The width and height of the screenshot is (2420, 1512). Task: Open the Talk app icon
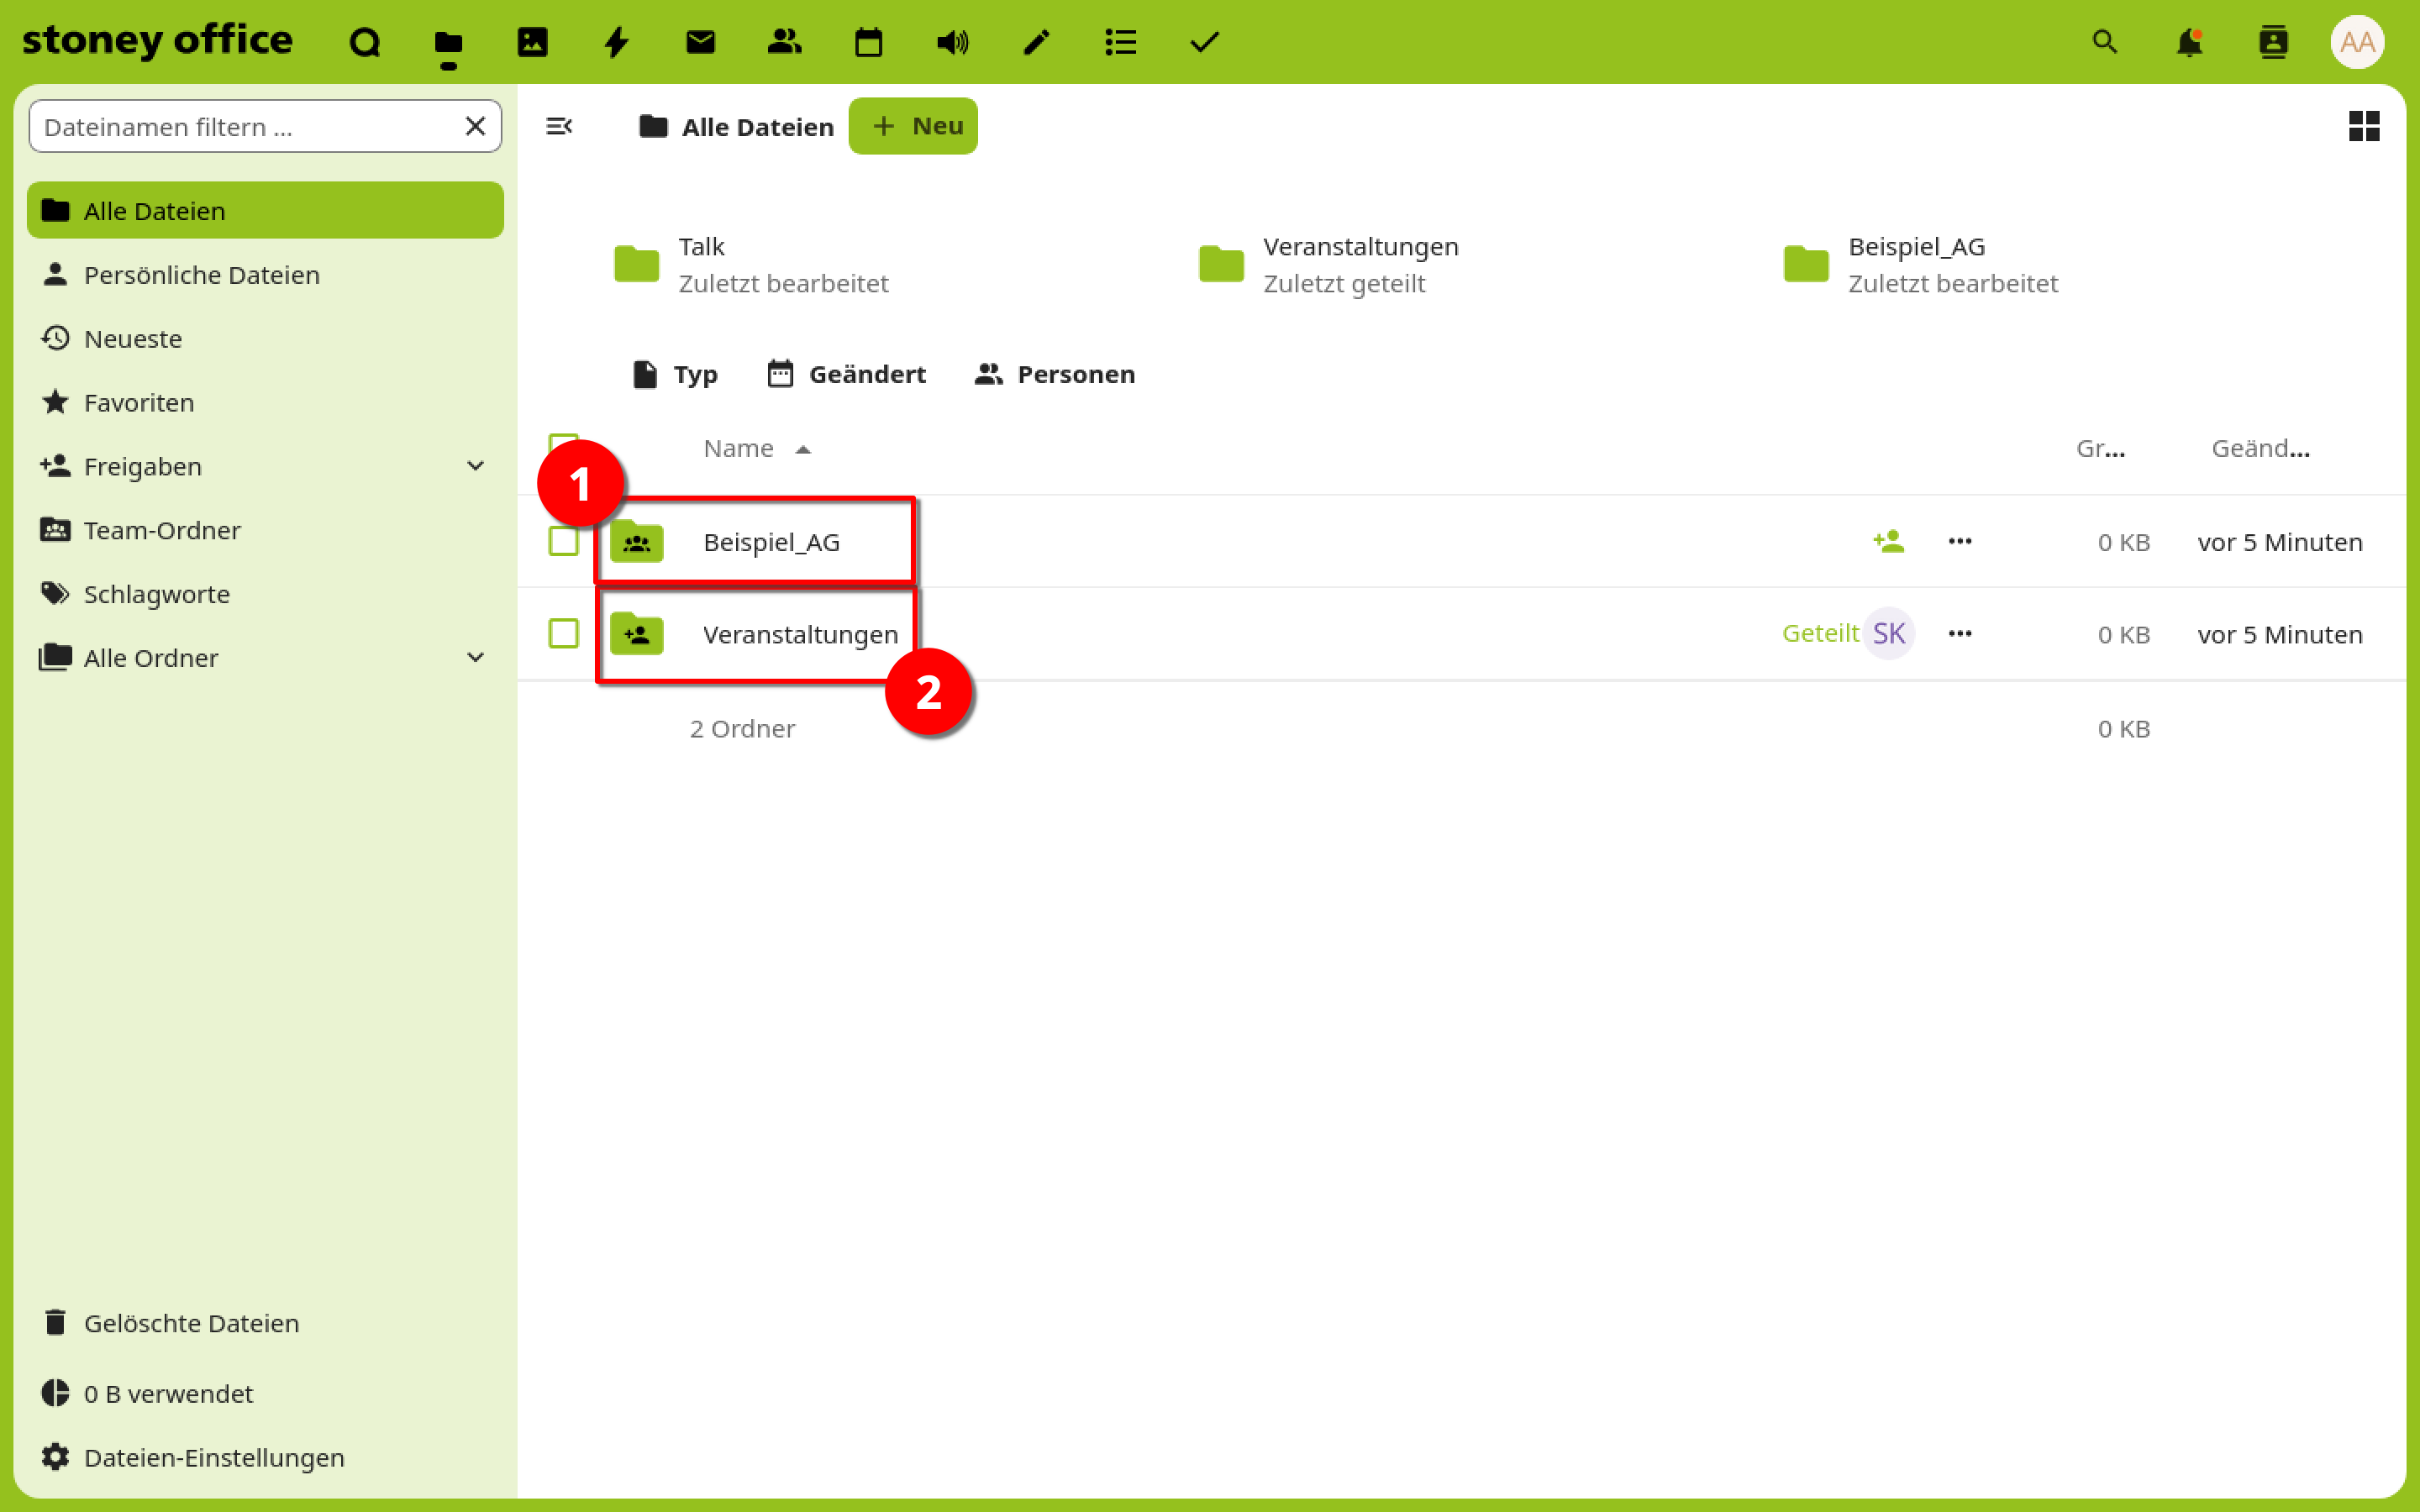(364, 42)
